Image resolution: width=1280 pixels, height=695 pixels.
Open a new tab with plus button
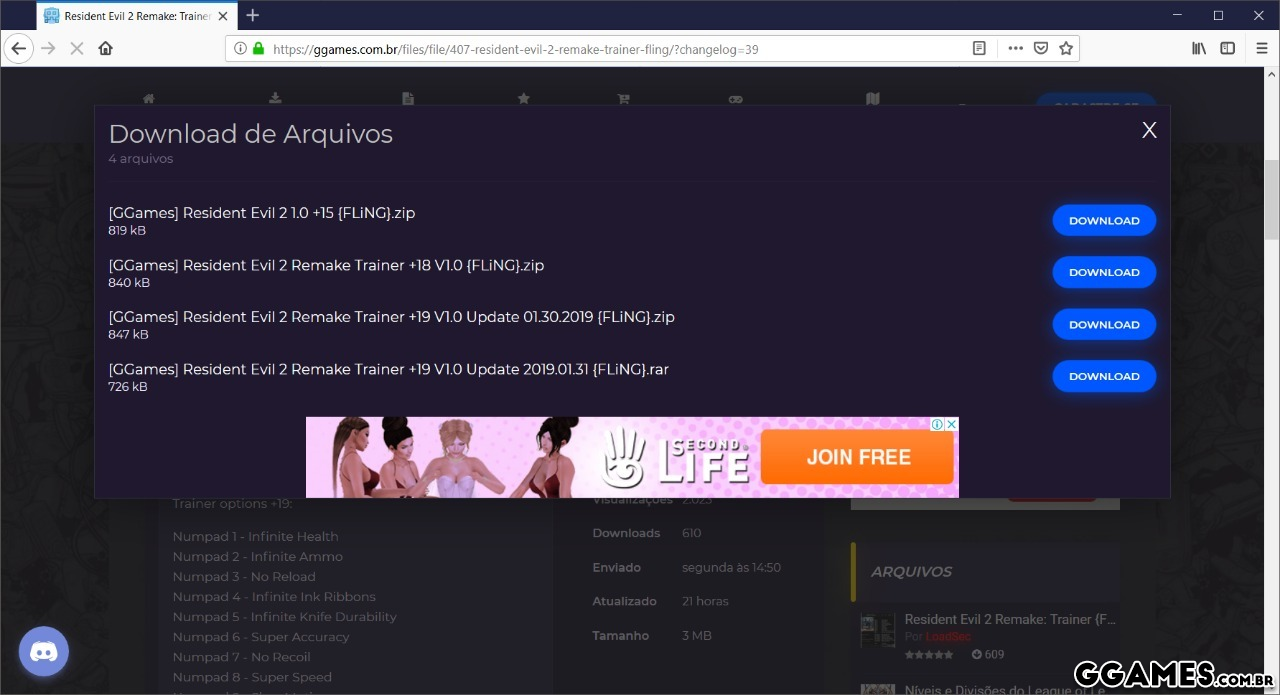(252, 15)
